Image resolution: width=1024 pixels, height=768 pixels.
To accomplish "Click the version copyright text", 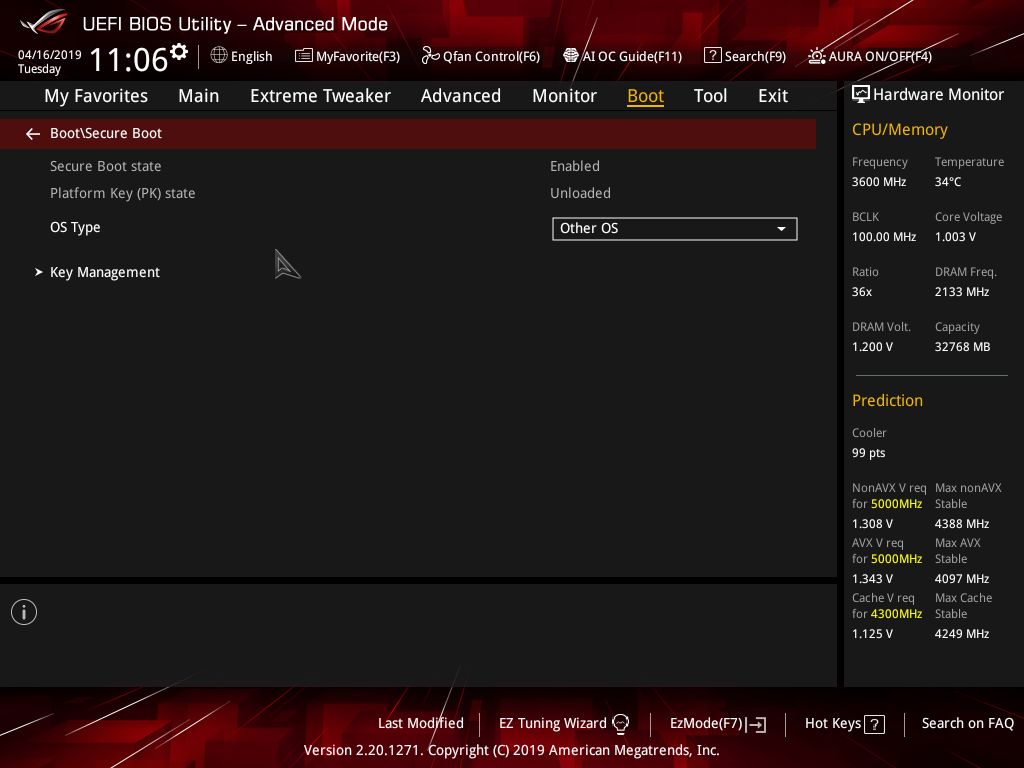I will point(511,750).
